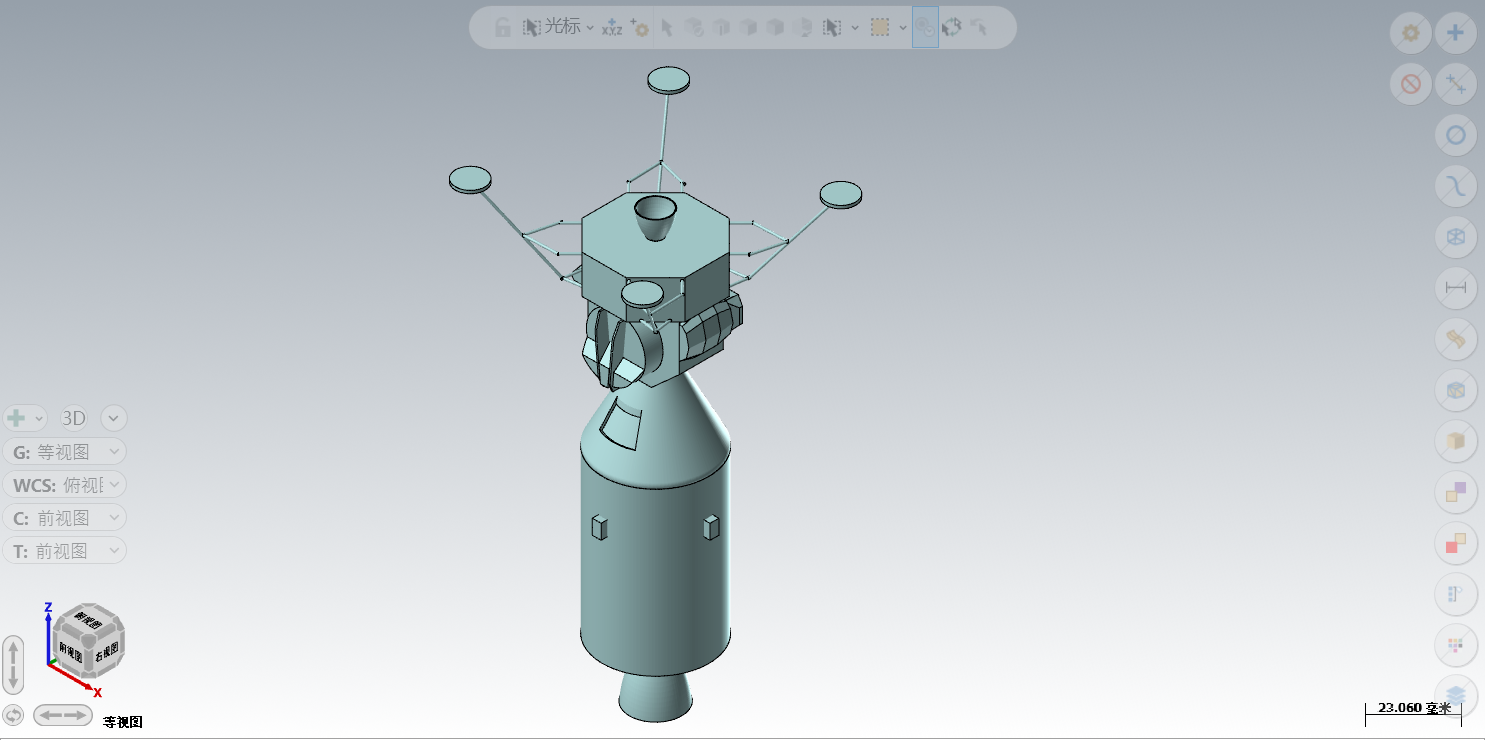Screen dimensions: 1485x740
Task: Click the top face of view cube
Action: coord(89,621)
